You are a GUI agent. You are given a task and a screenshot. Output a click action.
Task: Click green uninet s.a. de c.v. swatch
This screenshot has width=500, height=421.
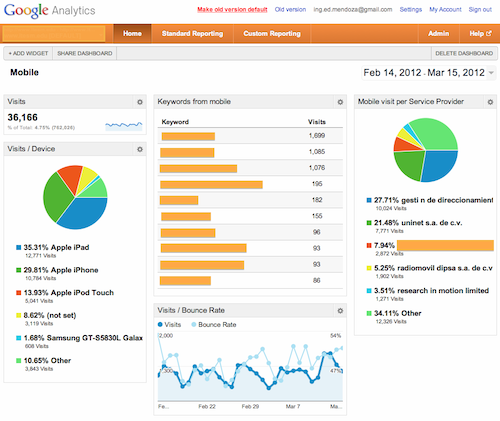(x=369, y=223)
